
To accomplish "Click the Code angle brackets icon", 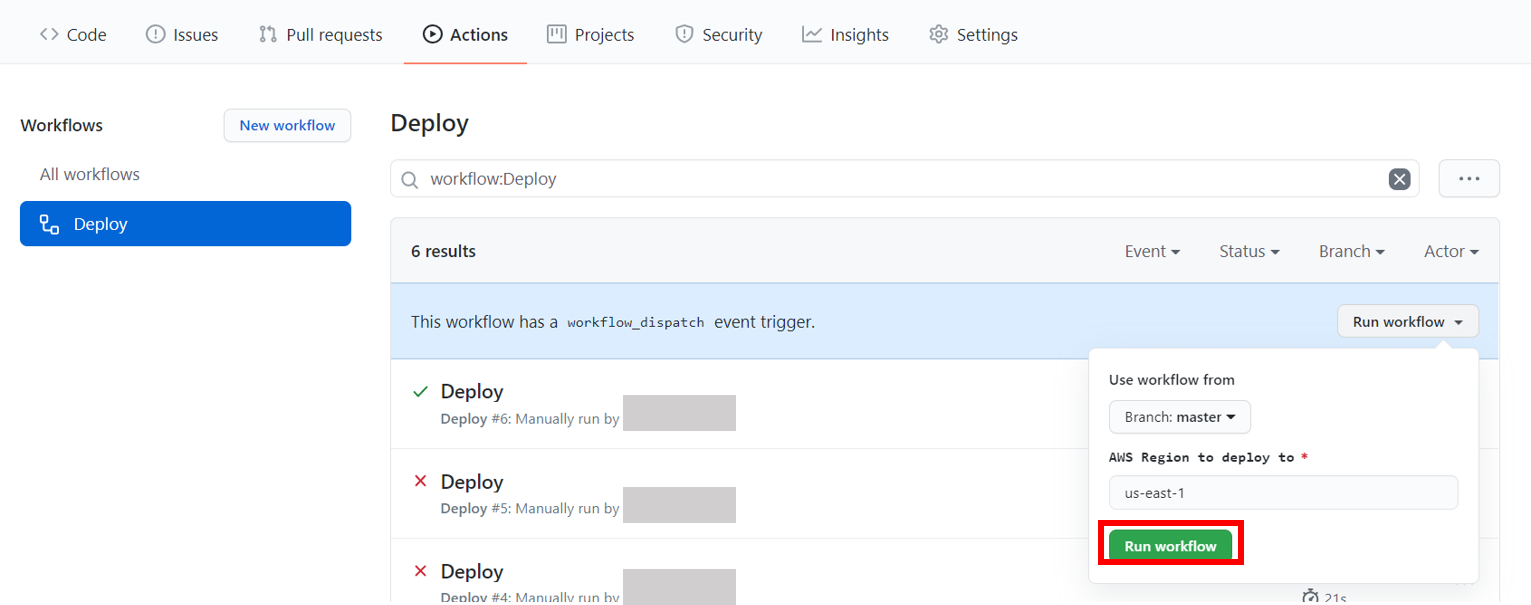I will [x=47, y=34].
